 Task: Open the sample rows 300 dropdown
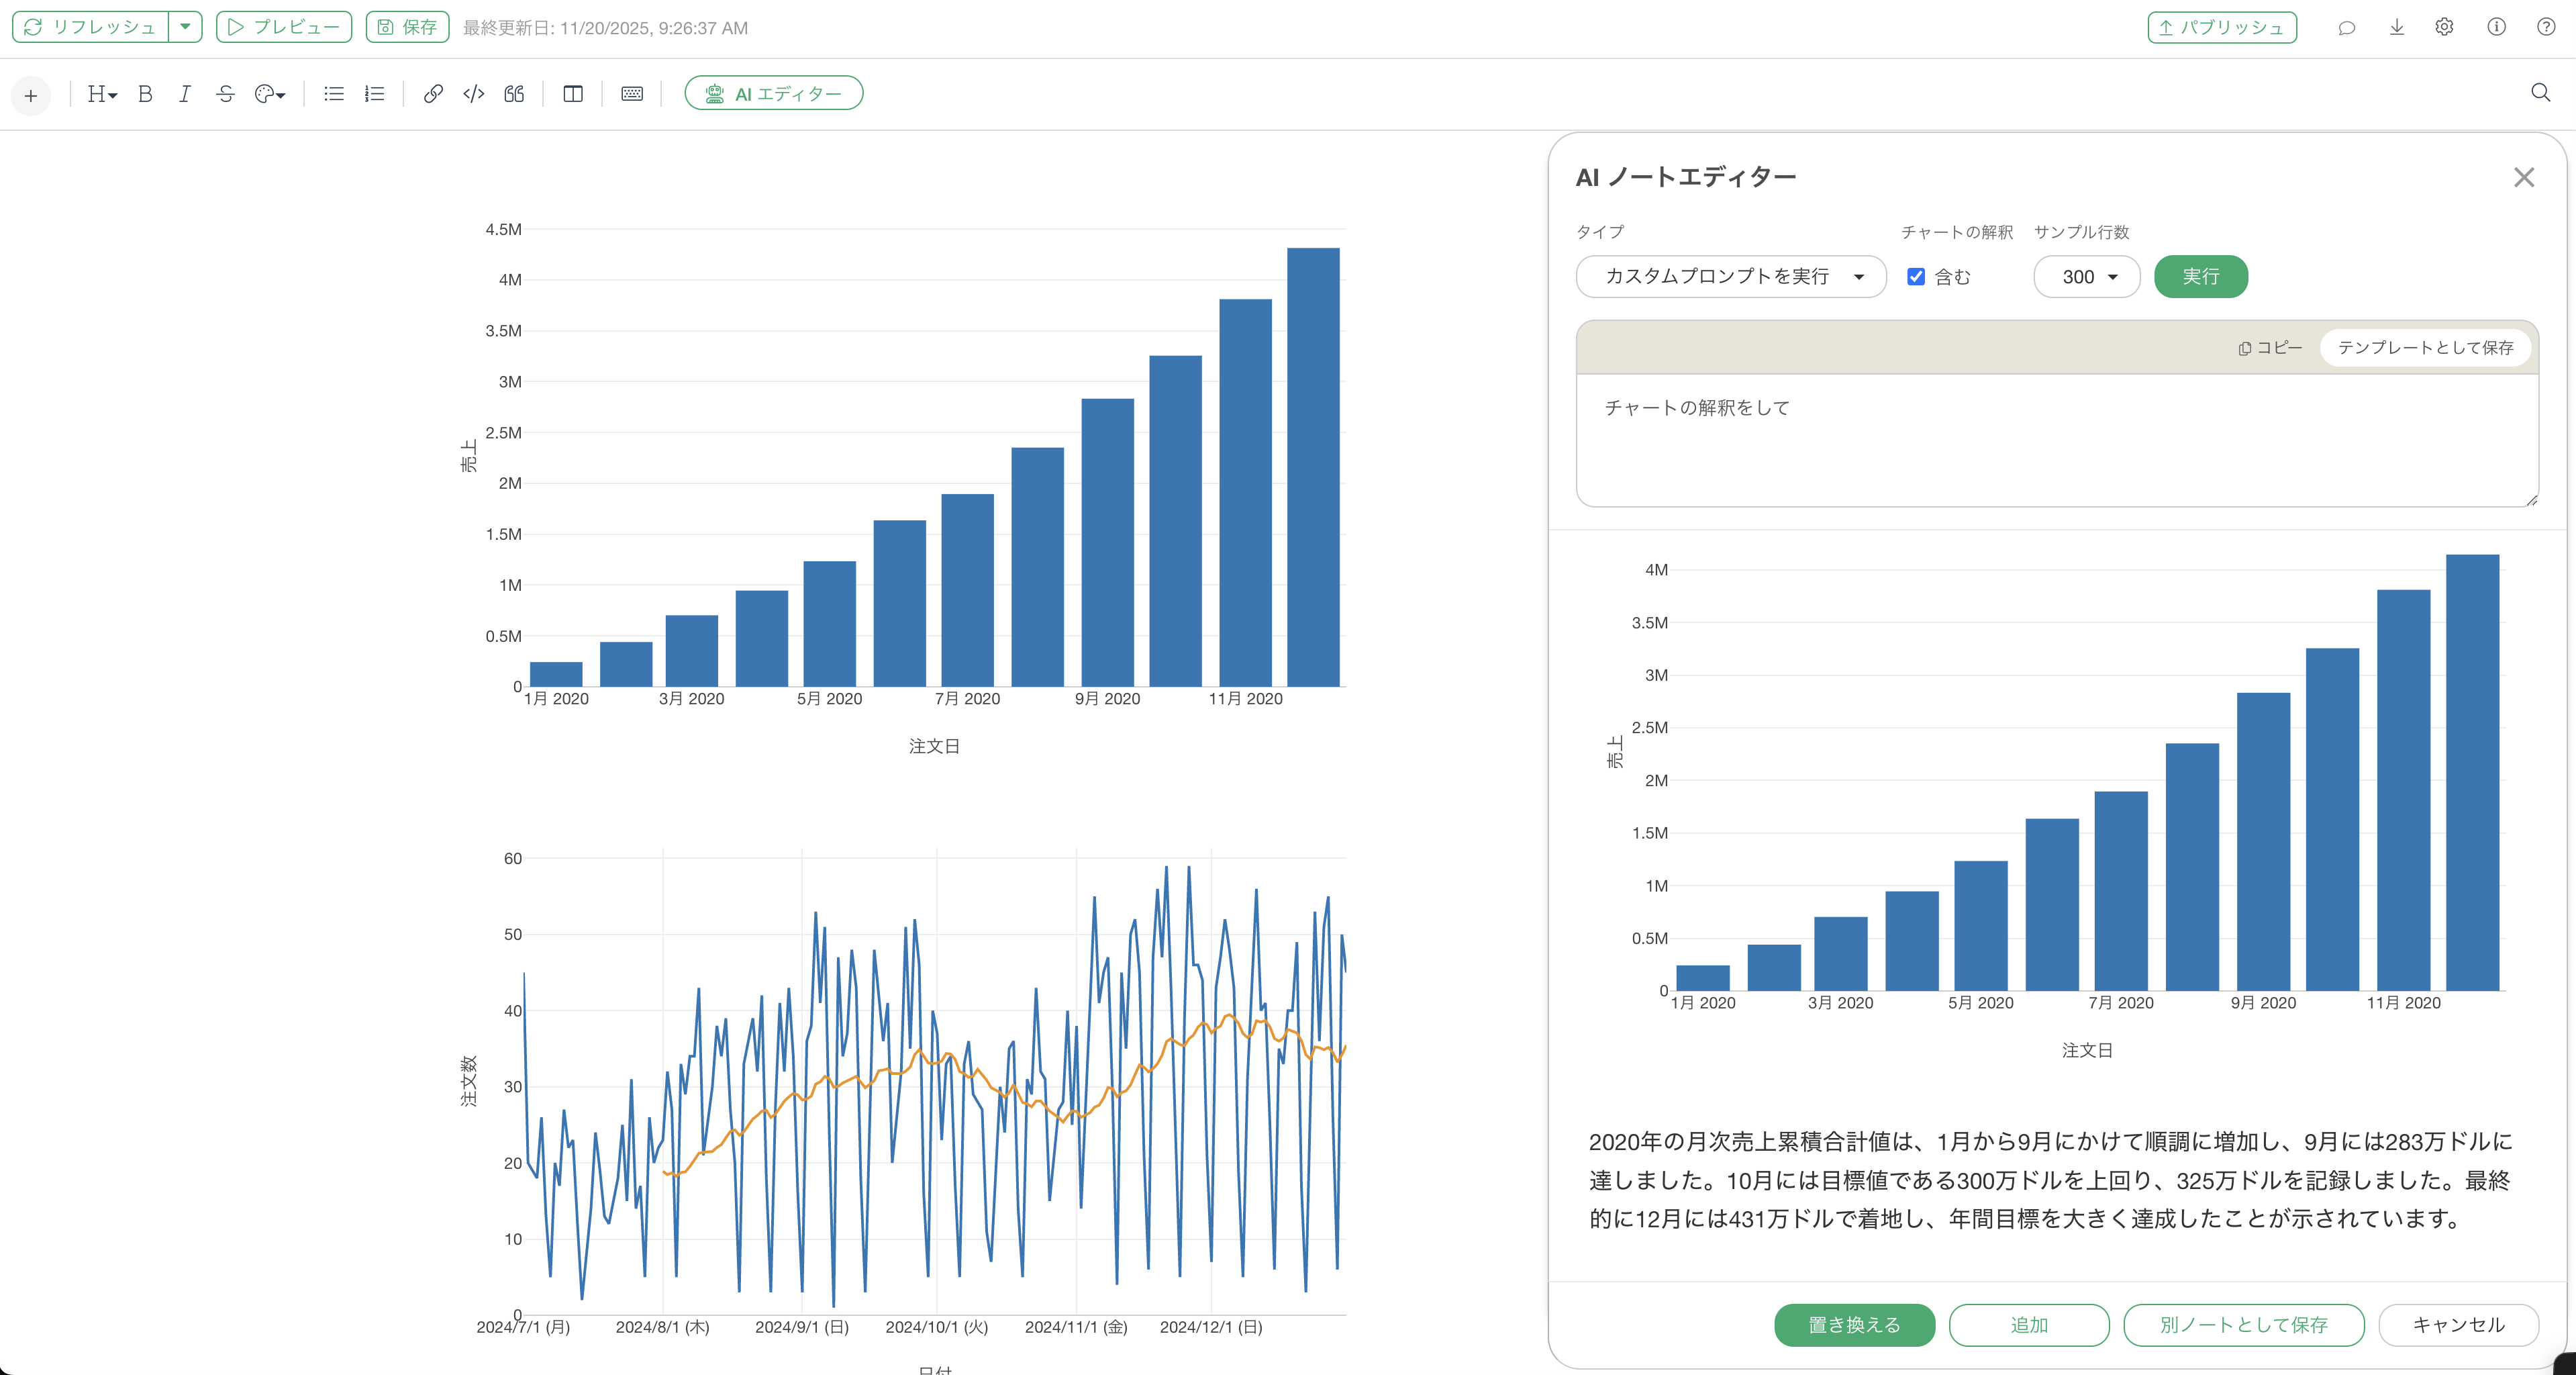(2087, 277)
